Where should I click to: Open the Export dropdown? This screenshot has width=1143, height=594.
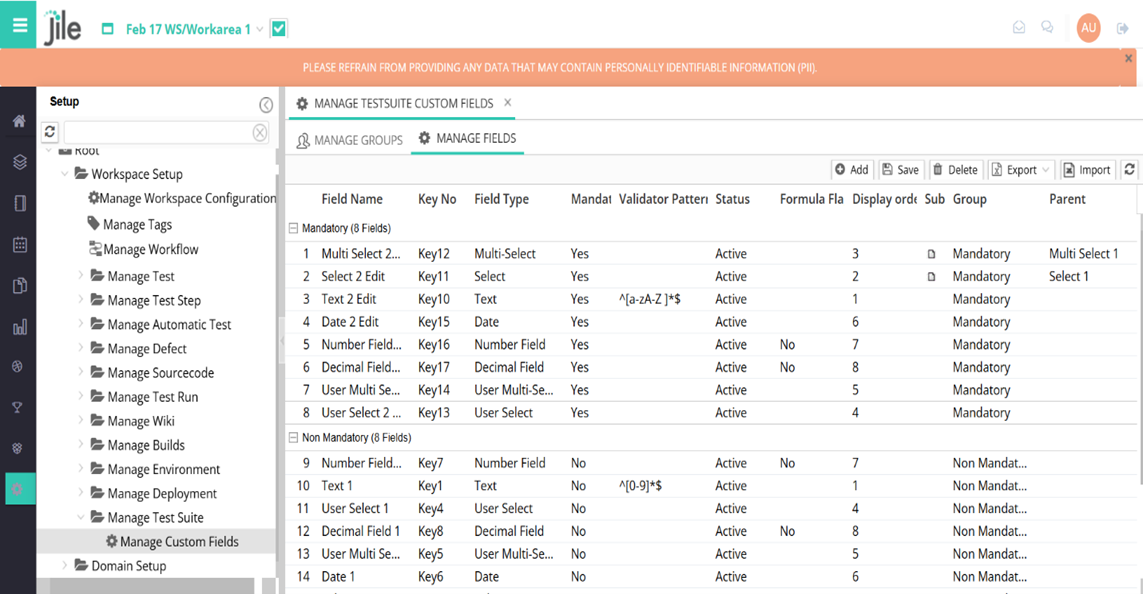[1021, 170]
